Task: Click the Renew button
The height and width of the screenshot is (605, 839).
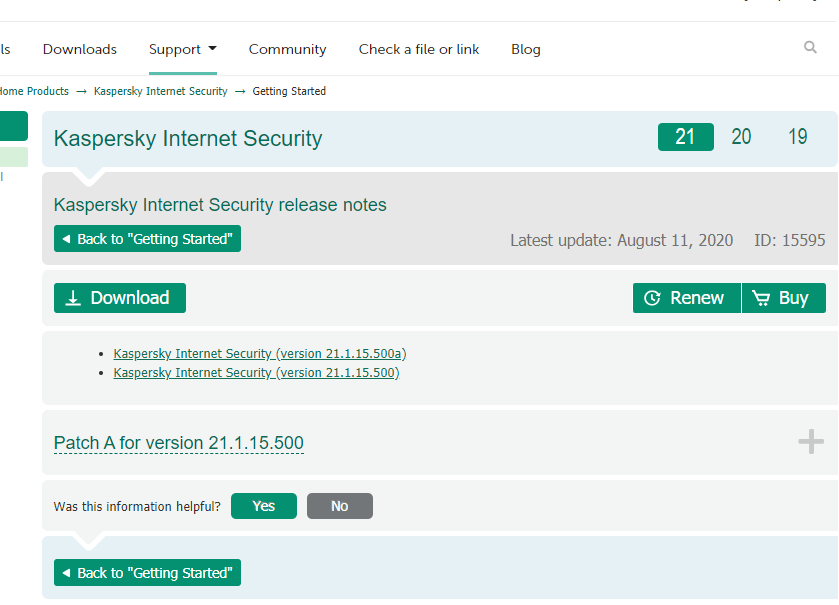Action: point(686,298)
